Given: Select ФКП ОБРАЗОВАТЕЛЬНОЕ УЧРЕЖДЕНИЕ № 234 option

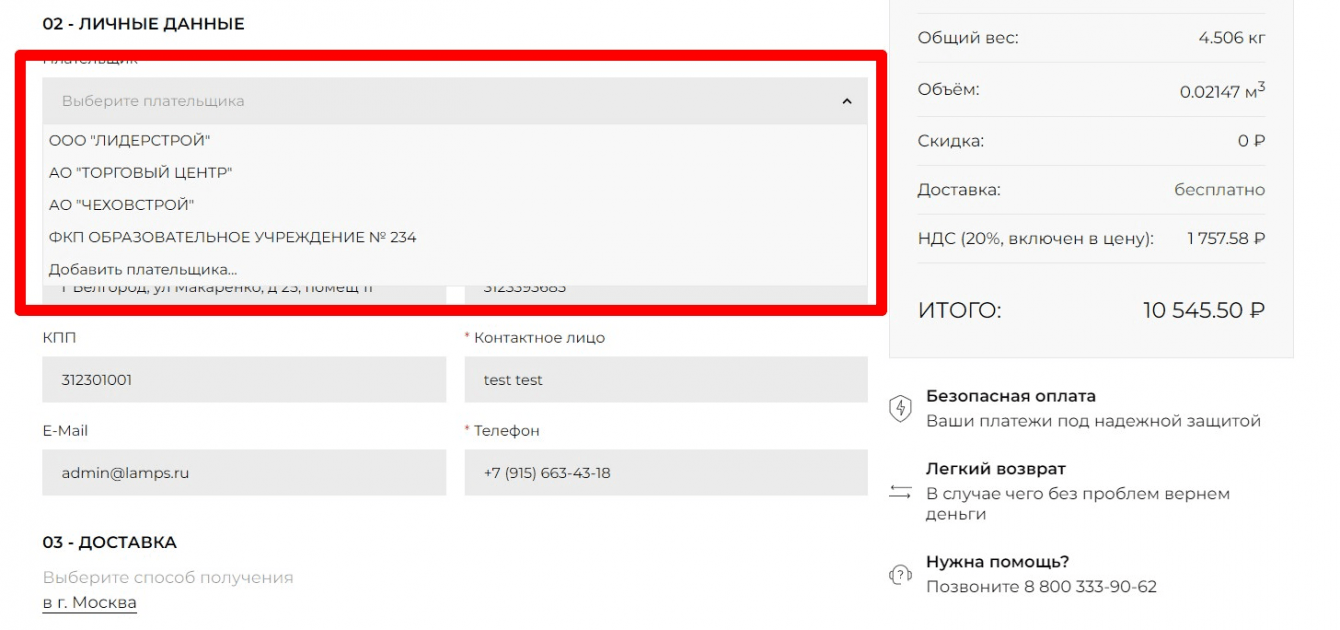Looking at the screenshot, I should (x=233, y=237).
